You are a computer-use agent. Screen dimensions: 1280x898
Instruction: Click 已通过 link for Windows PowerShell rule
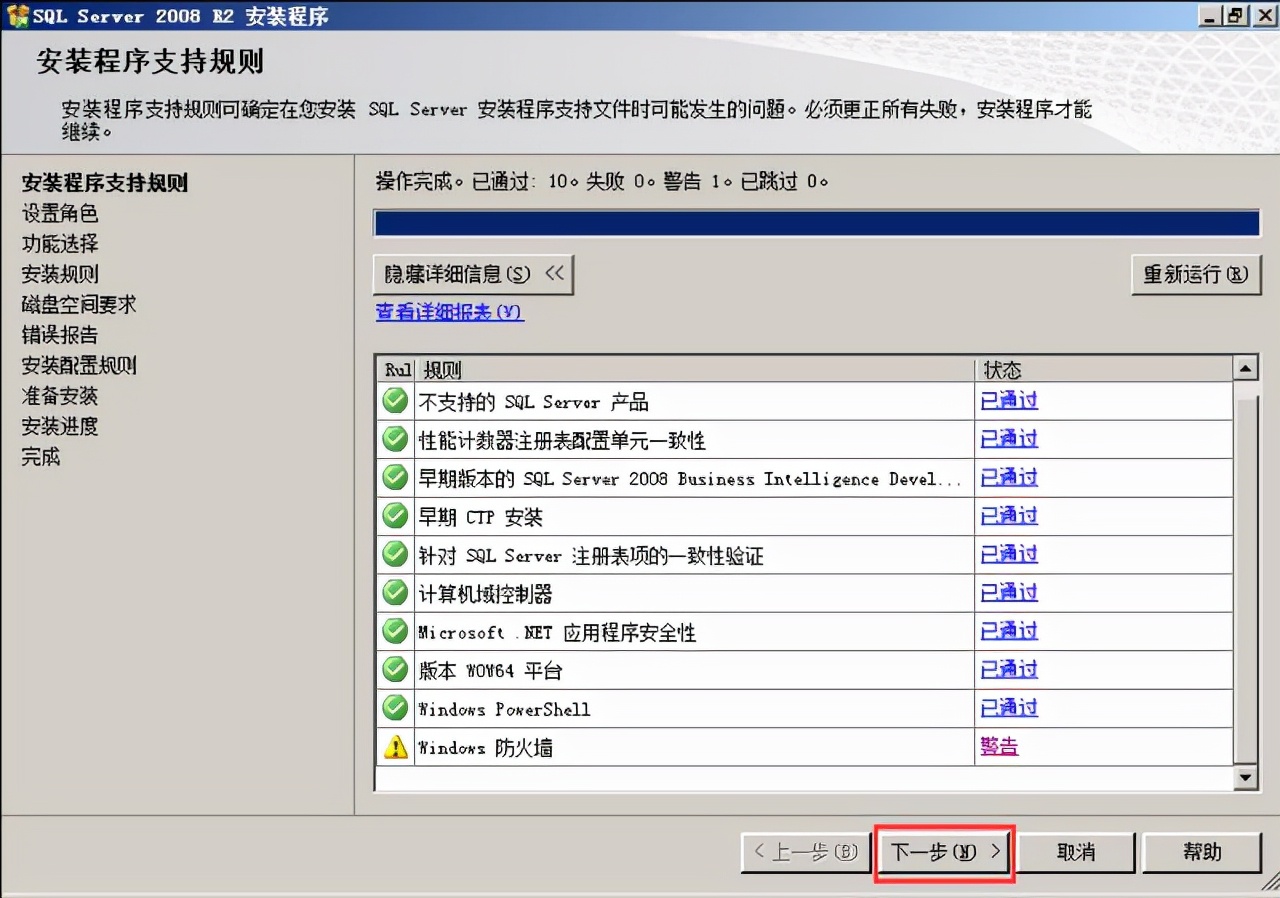(x=1008, y=707)
